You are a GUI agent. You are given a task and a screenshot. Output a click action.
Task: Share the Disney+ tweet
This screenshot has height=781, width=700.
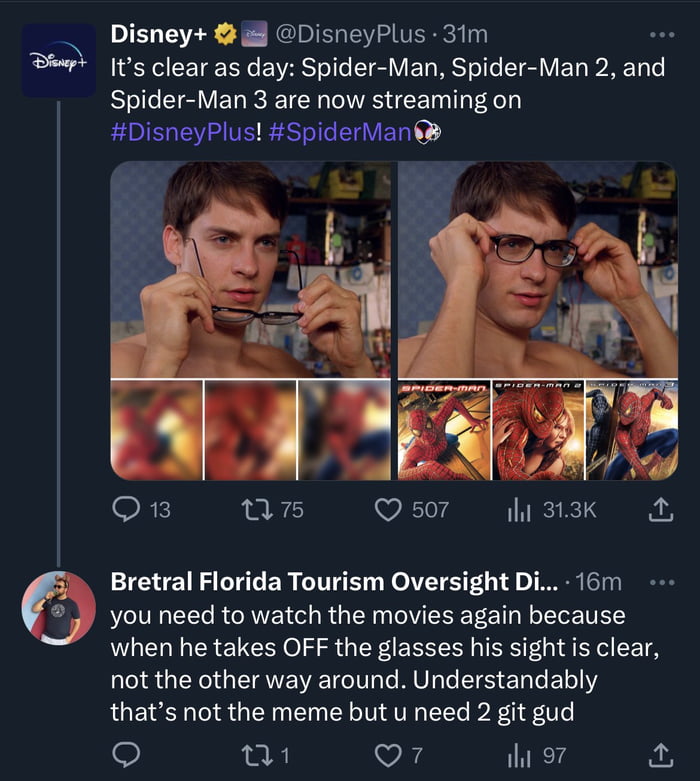[x=661, y=510]
